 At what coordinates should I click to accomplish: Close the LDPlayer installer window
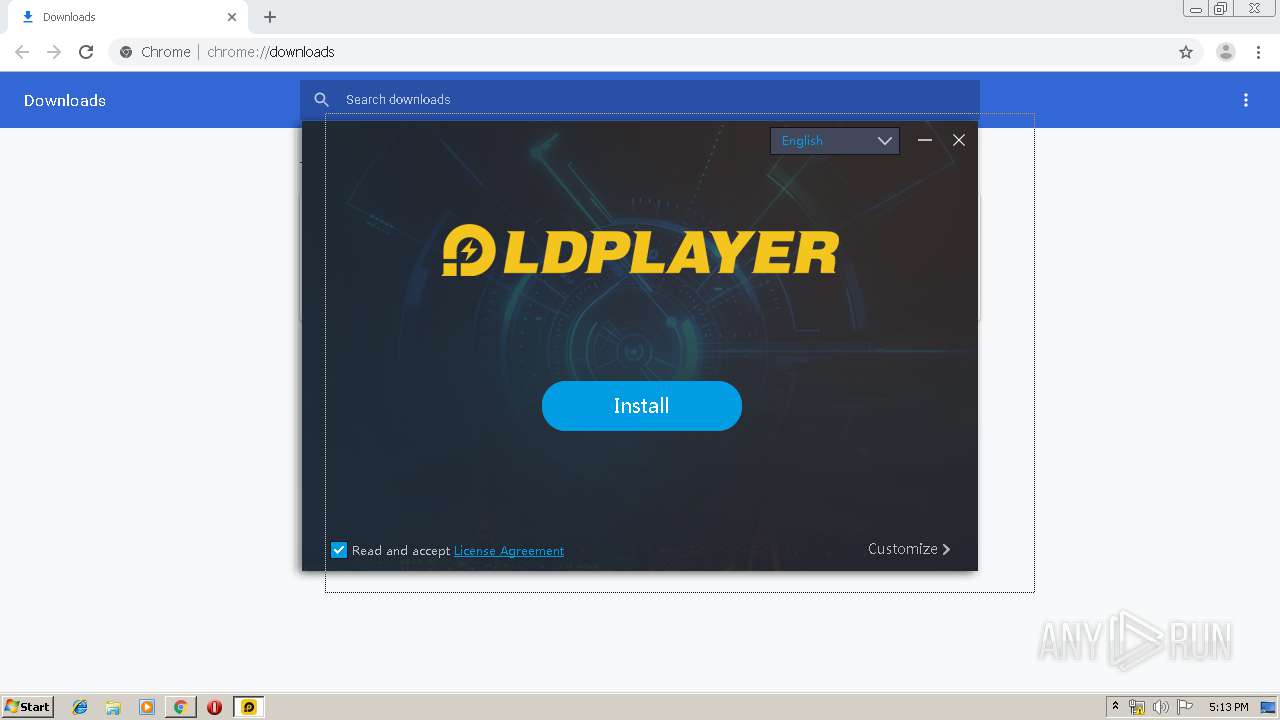coord(959,140)
